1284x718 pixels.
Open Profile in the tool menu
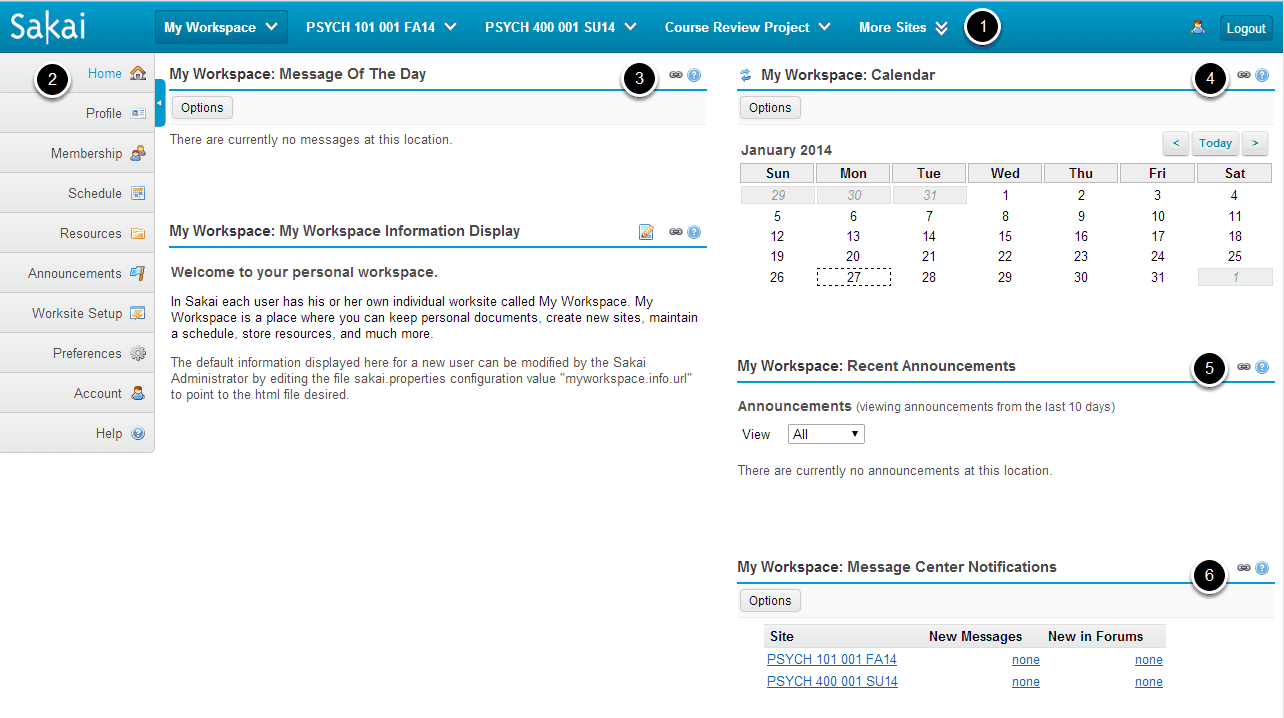click(x=77, y=113)
